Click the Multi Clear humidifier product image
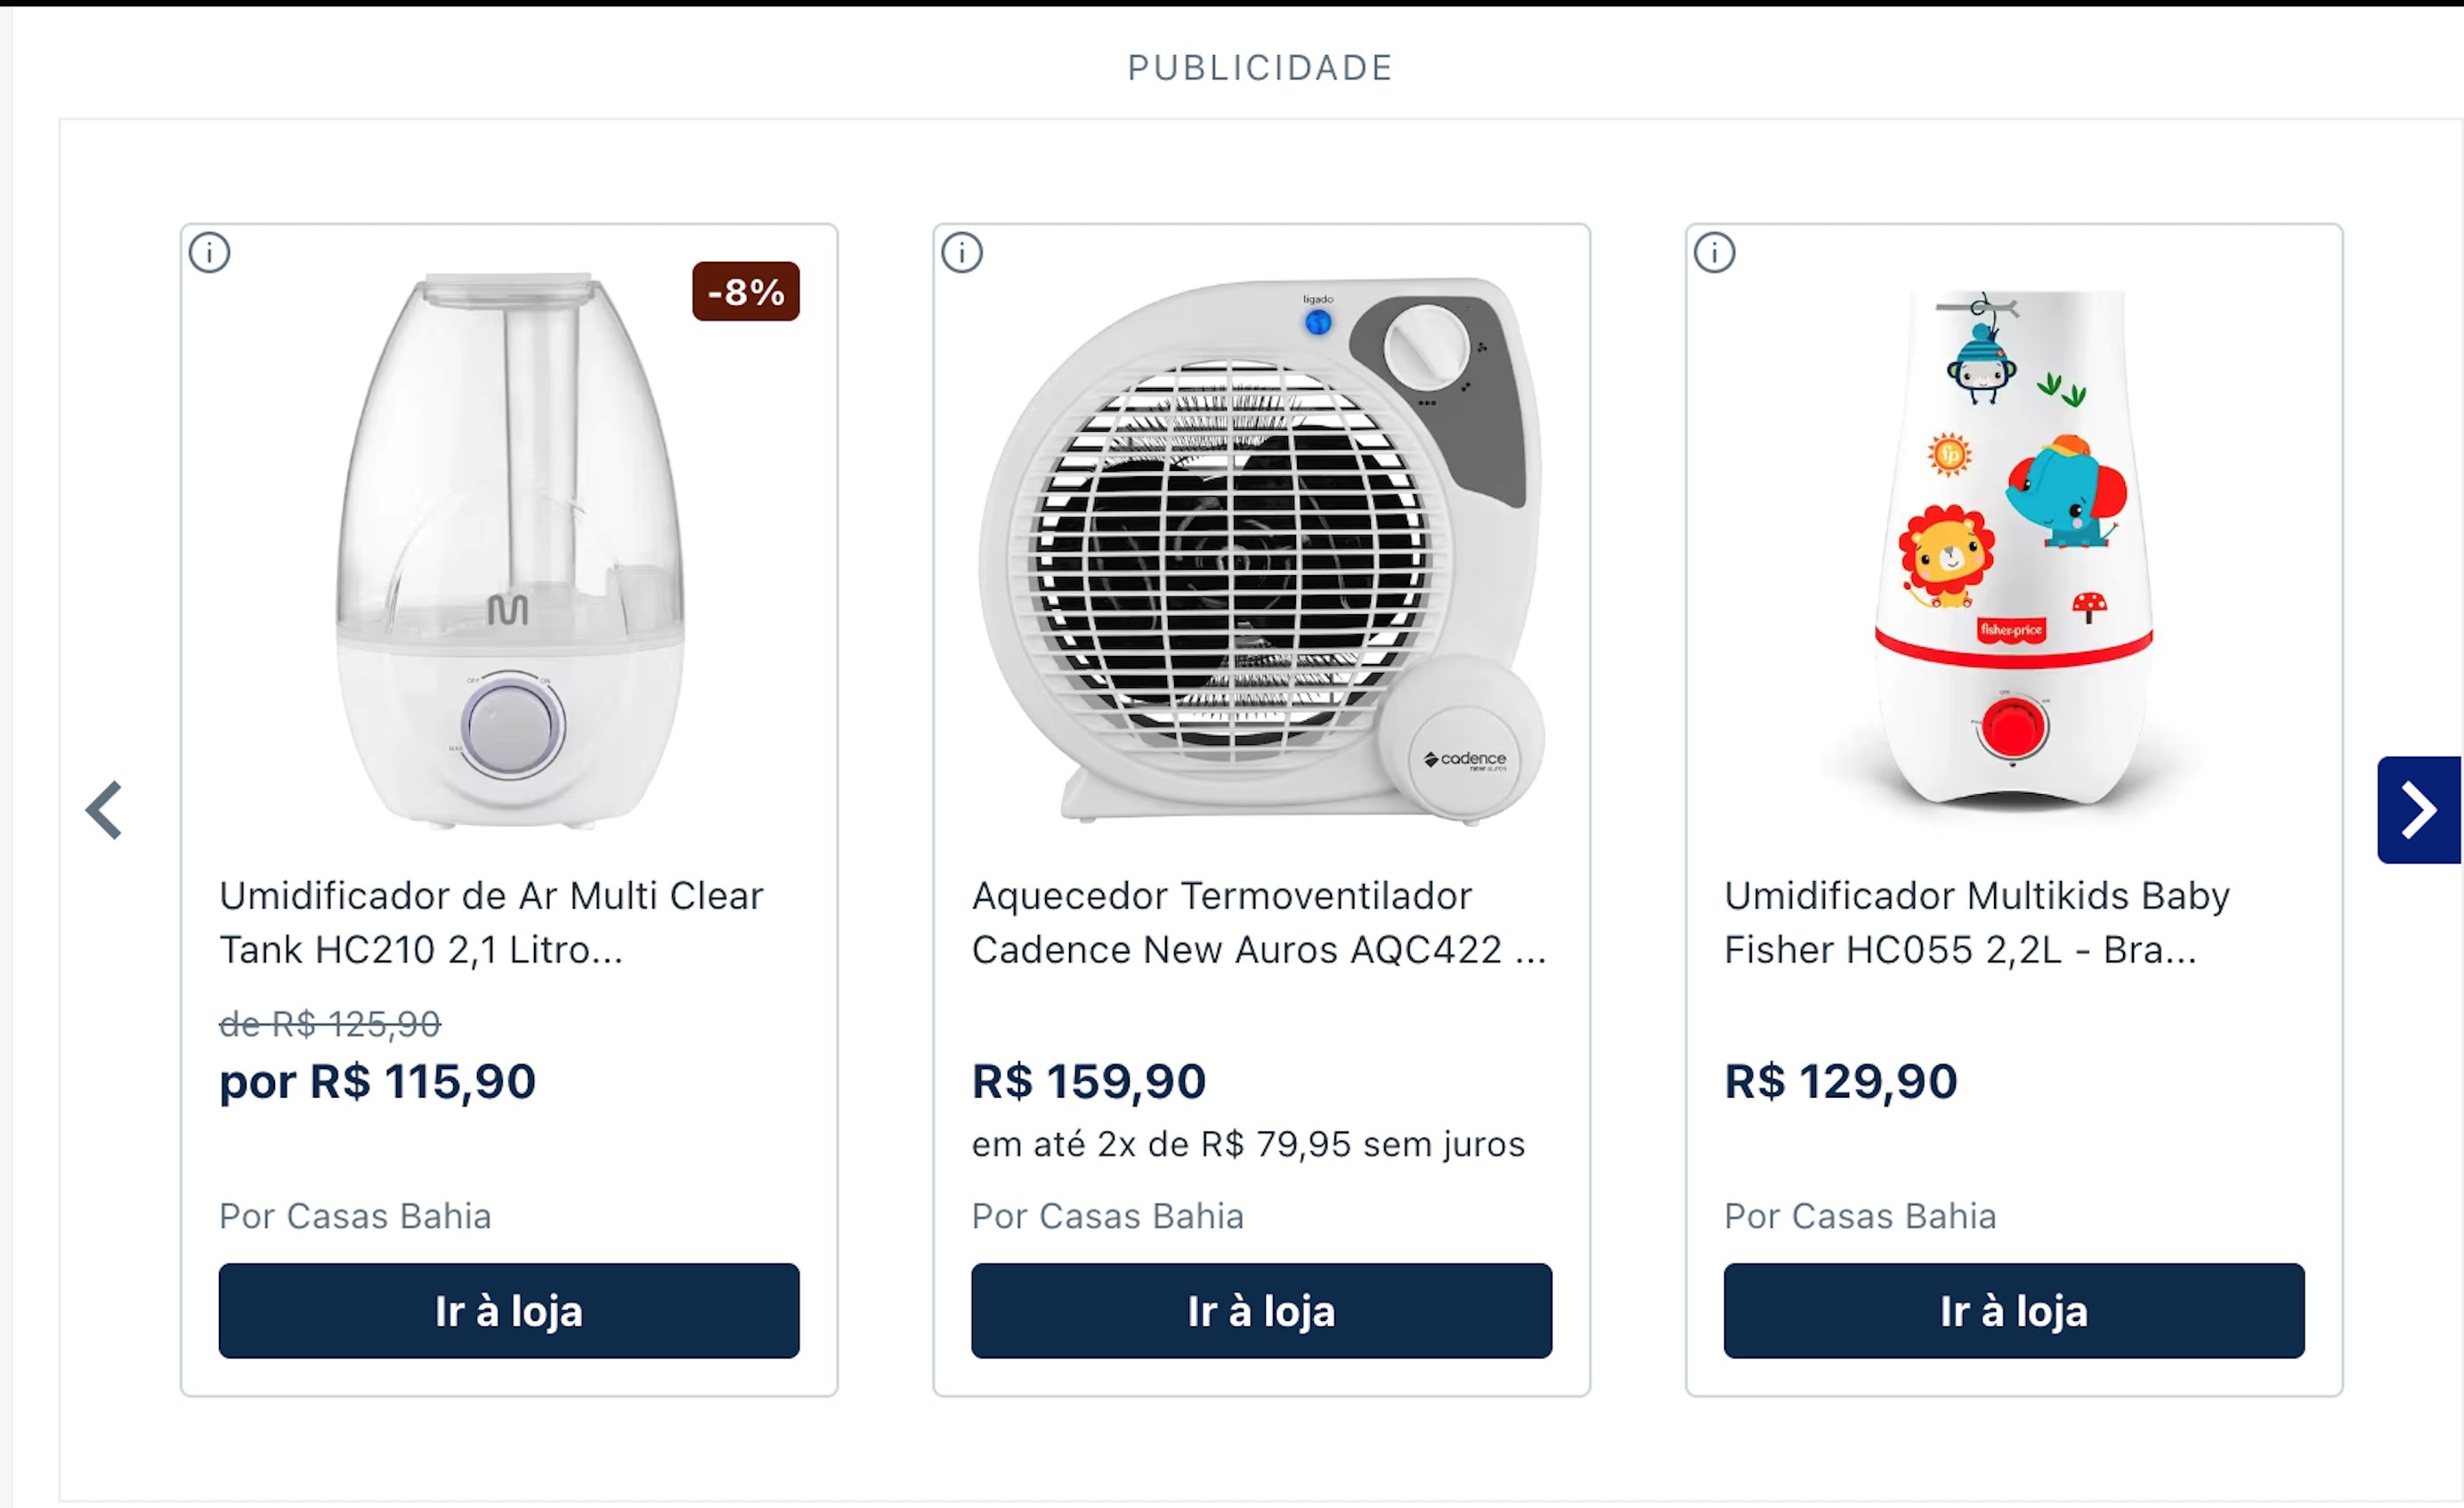 pos(509,550)
